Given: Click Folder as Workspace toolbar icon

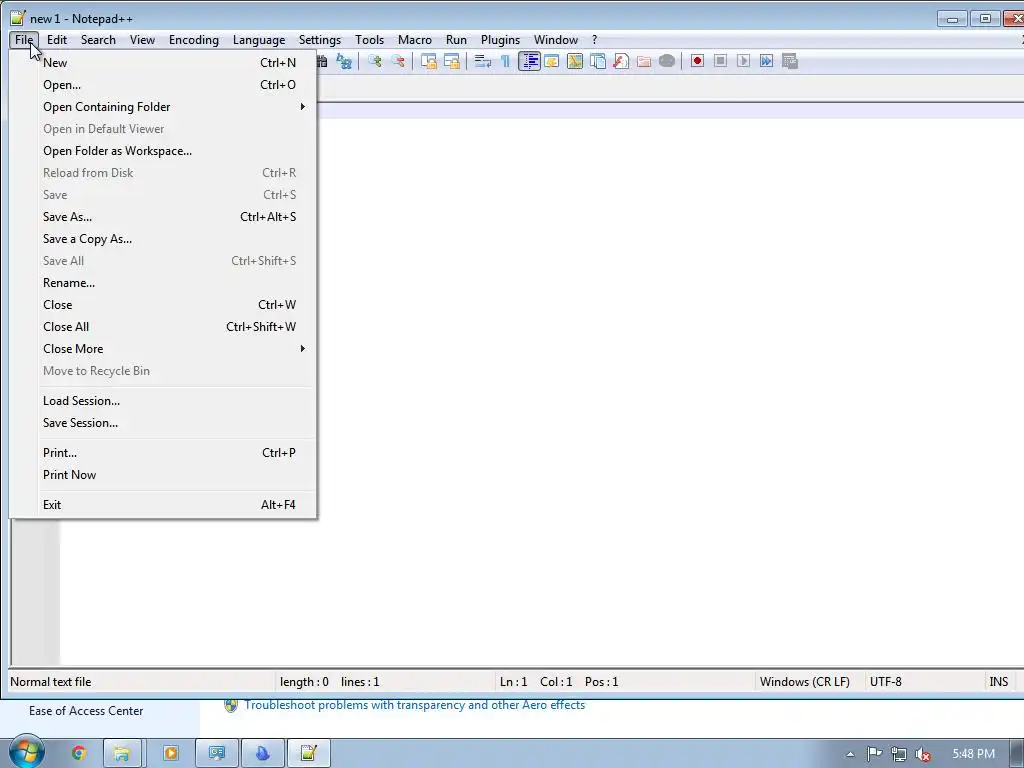Looking at the screenshot, I should tap(644, 61).
